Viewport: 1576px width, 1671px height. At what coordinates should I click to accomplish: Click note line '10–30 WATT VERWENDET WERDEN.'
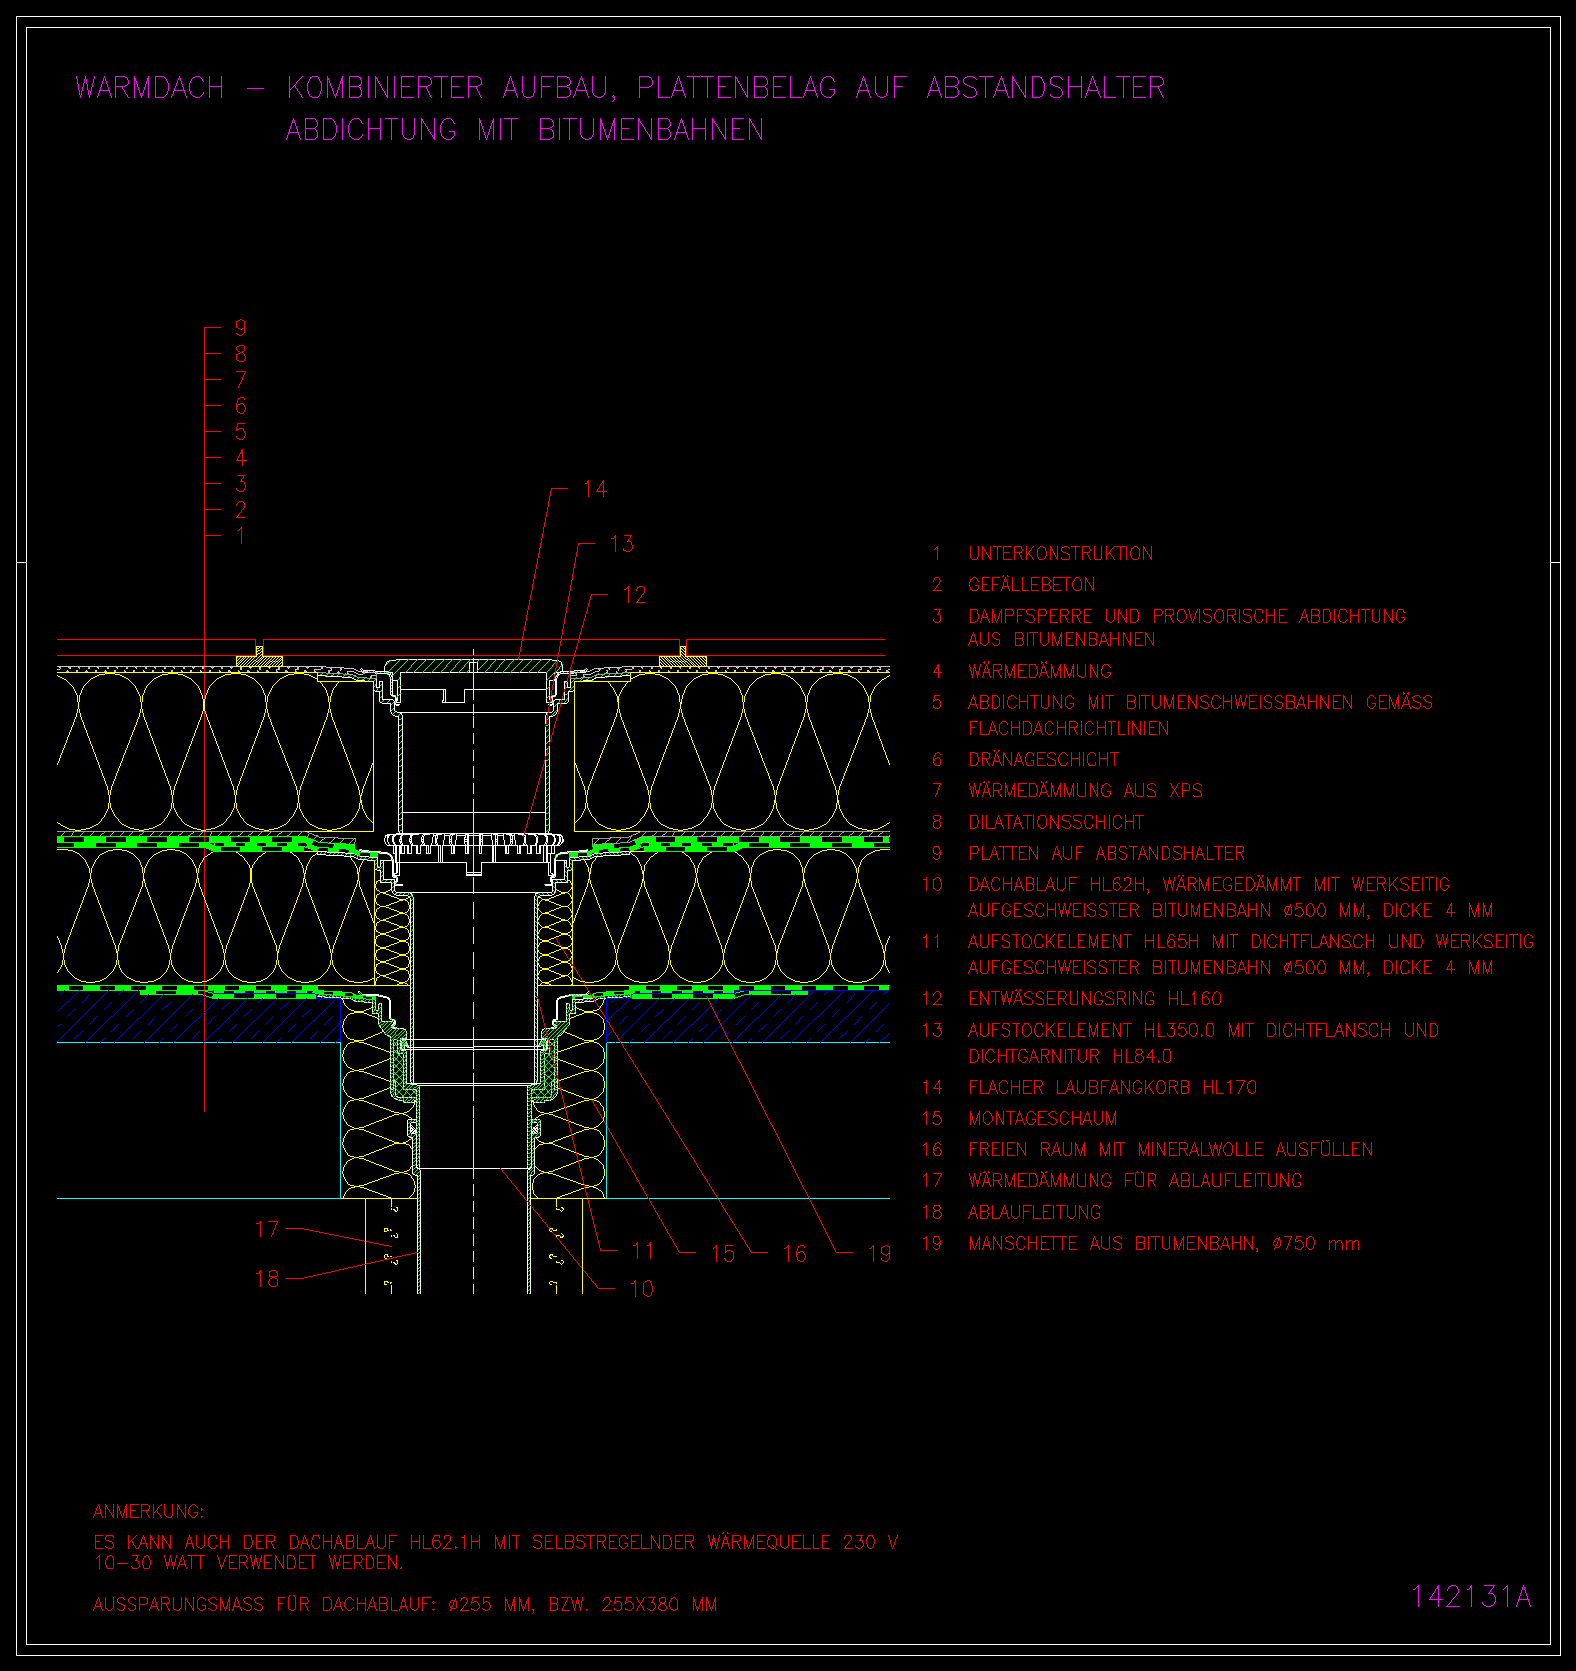(248, 1562)
